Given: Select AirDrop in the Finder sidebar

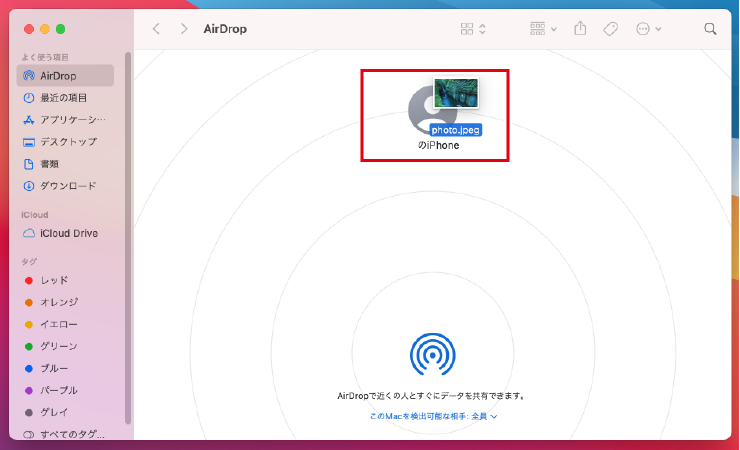Looking at the screenshot, I should [65, 75].
